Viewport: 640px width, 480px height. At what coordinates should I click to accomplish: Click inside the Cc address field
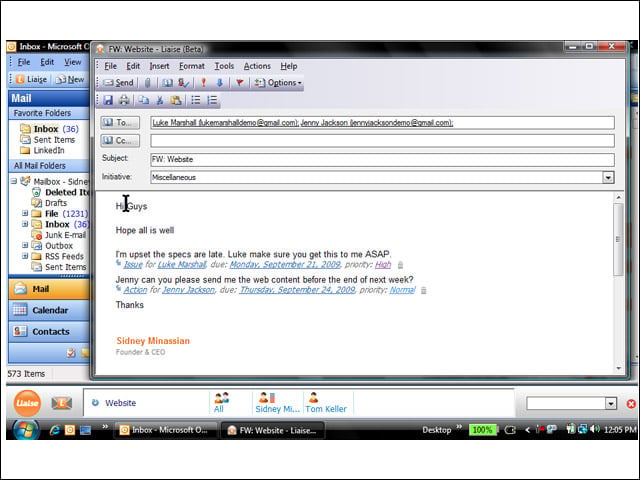pyautogui.click(x=382, y=141)
